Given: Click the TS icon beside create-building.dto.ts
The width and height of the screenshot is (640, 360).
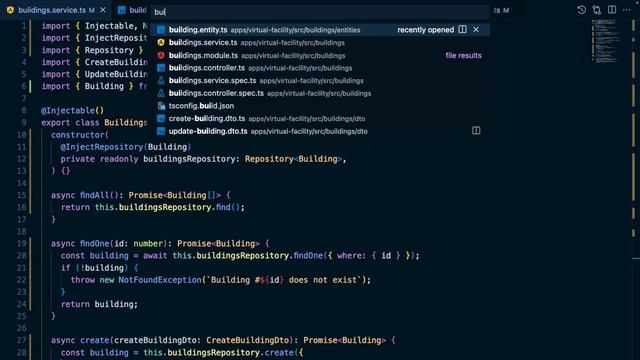Looking at the screenshot, I should click(161, 118).
